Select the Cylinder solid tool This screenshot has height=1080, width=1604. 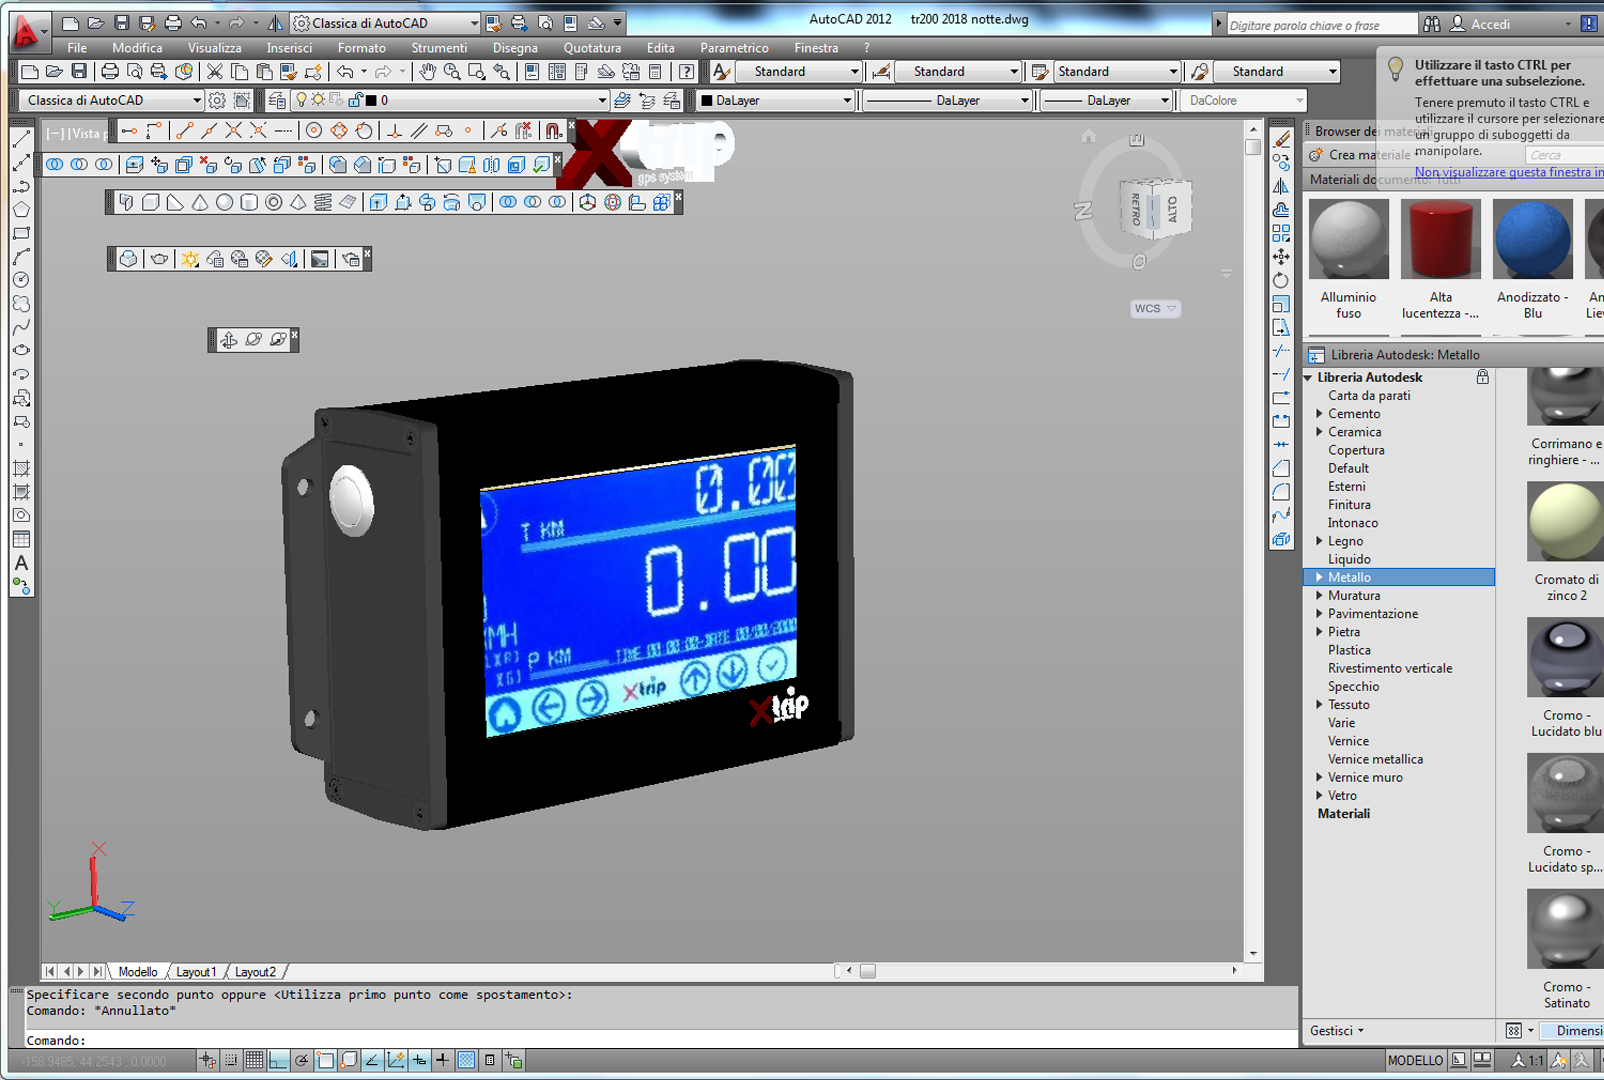249,202
